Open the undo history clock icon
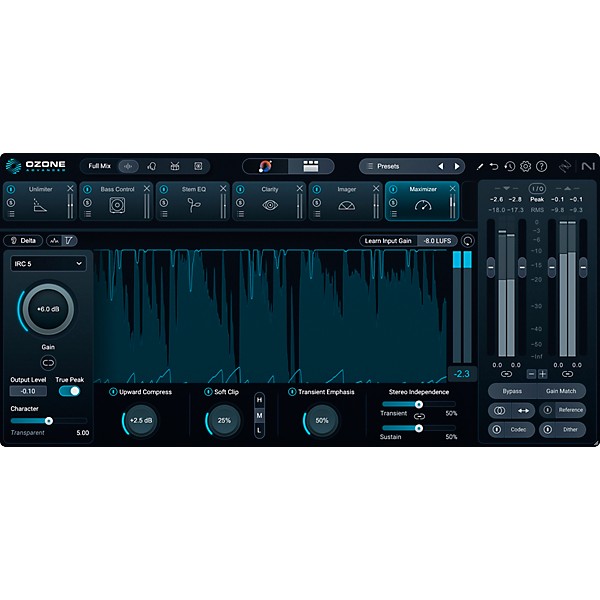The image size is (600, 600). point(510,166)
